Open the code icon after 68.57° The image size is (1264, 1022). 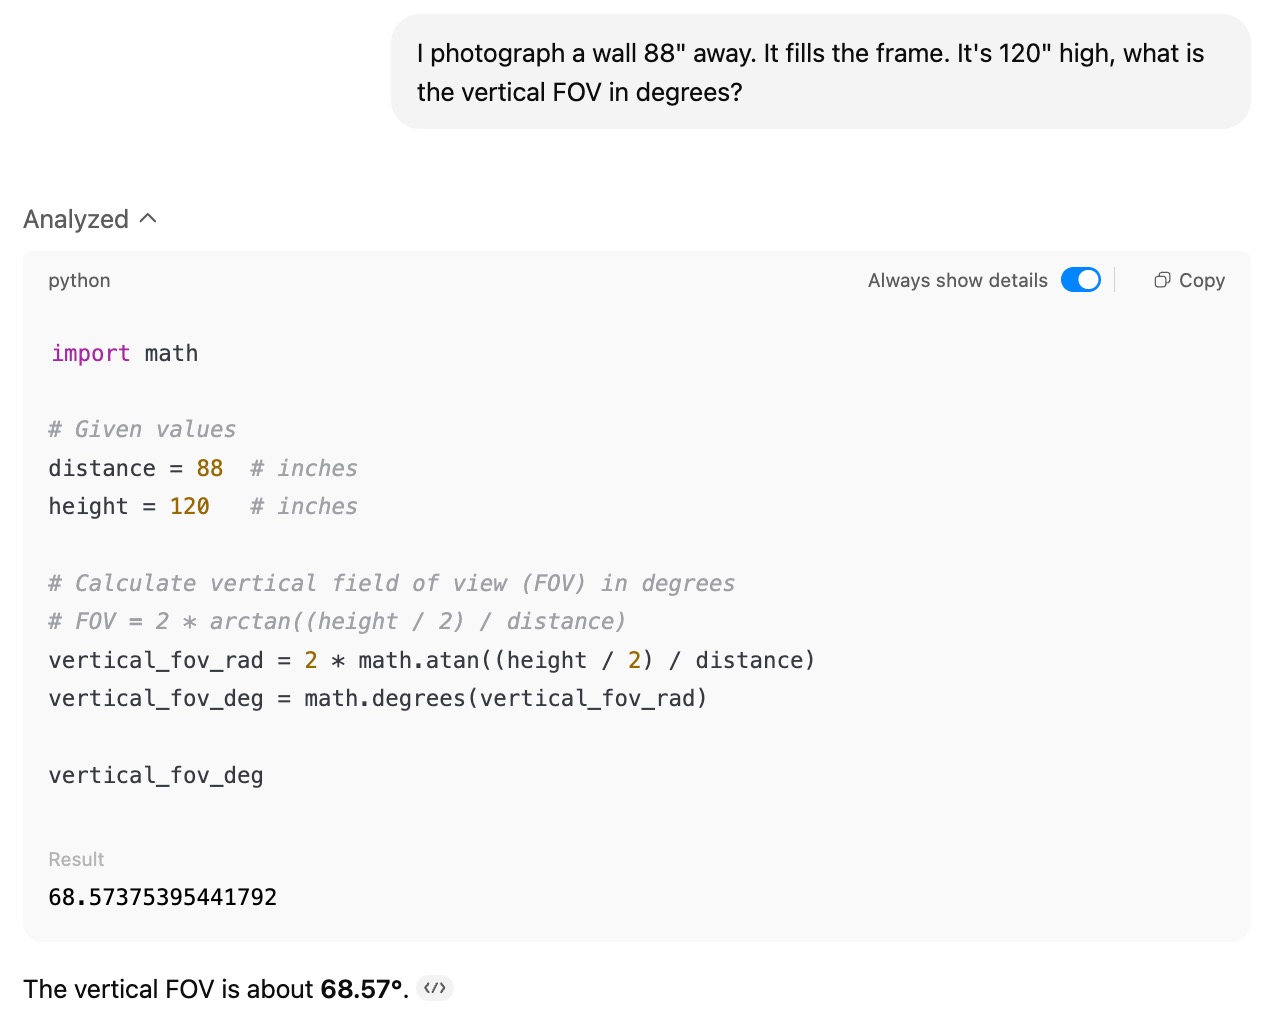click(x=435, y=988)
